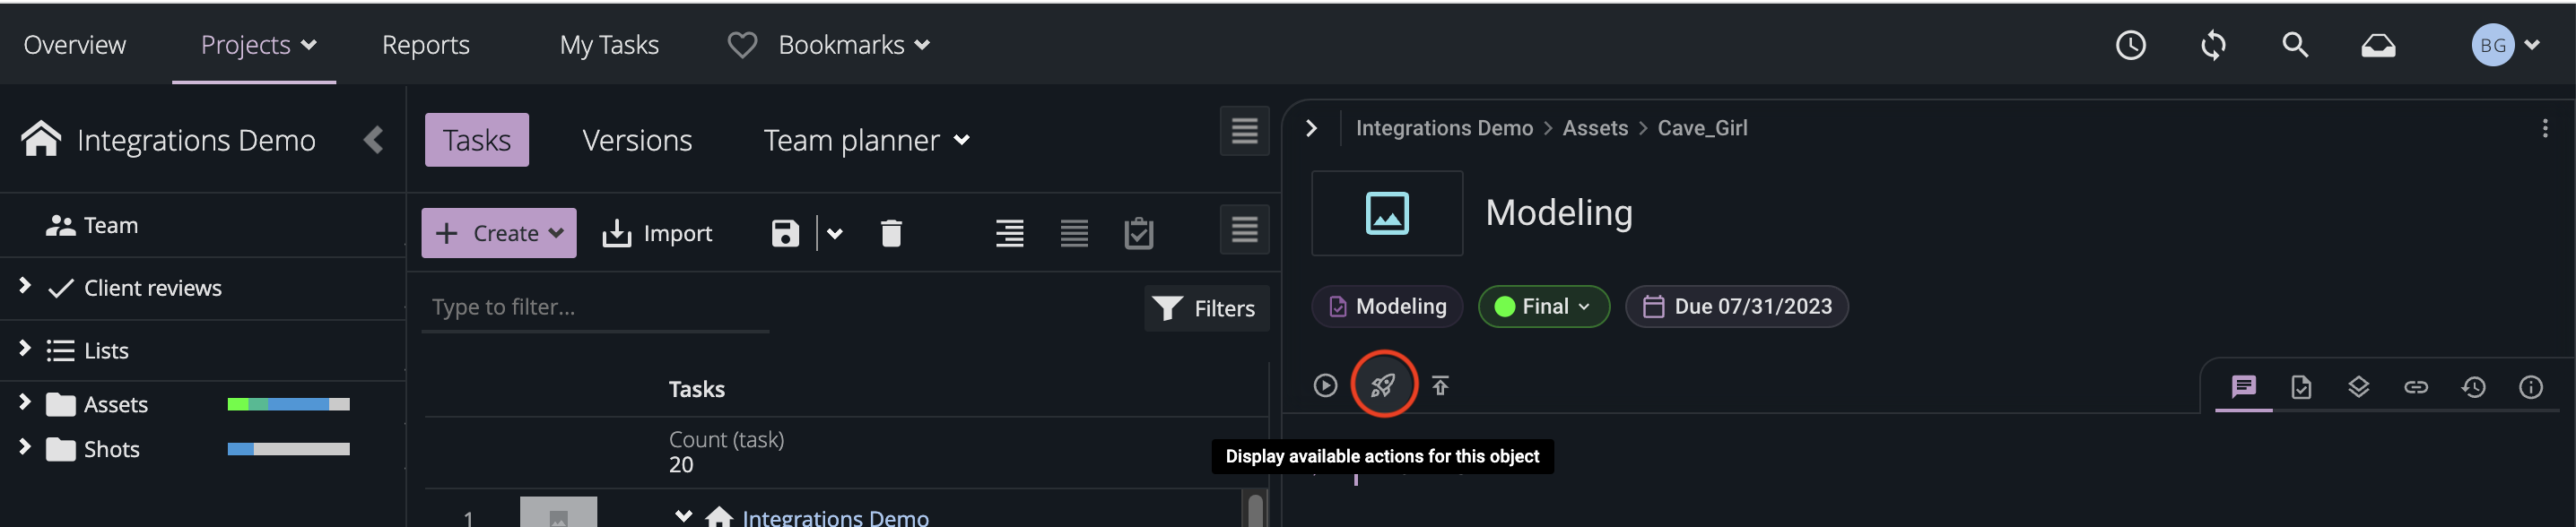Viewport: 2576px width, 527px height.
Task: Toggle flat list view in toolbar
Action: [1074, 232]
